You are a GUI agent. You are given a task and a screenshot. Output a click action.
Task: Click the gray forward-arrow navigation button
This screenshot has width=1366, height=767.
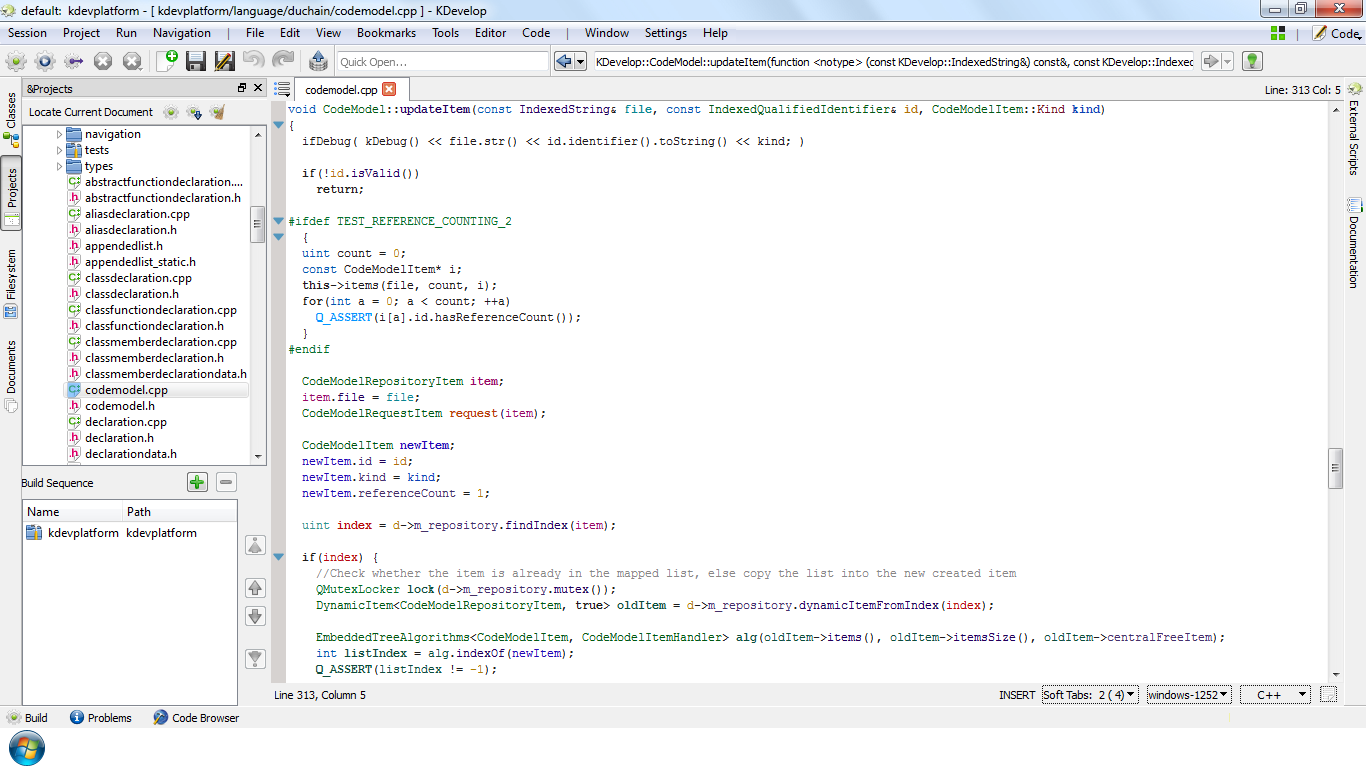coord(1211,61)
